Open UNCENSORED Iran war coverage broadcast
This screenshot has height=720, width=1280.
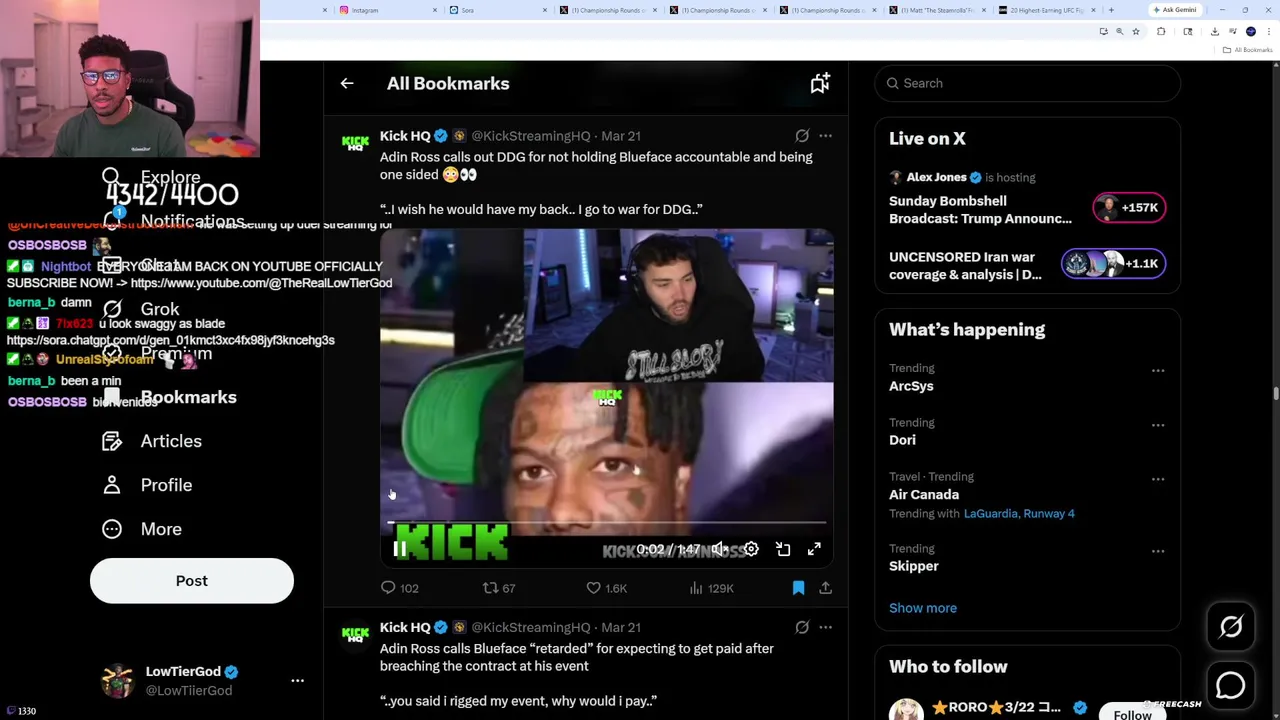tap(965, 265)
